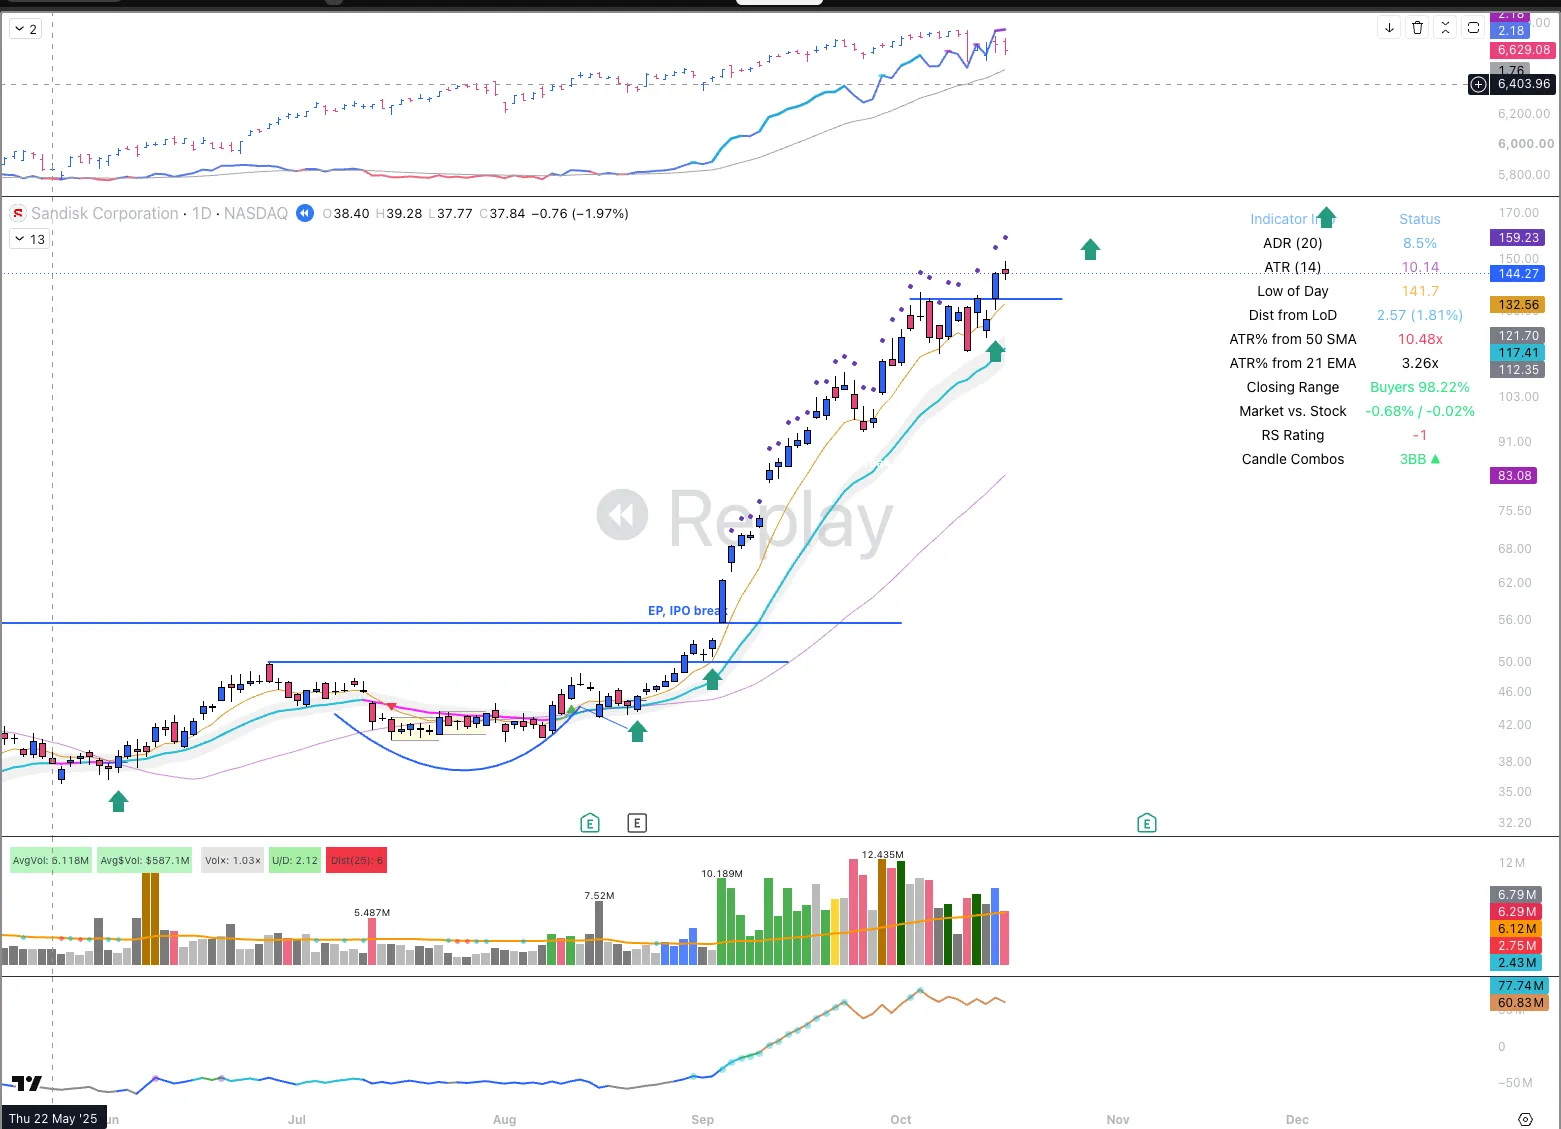Click the left earnings E marker in green

pos(590,823)
